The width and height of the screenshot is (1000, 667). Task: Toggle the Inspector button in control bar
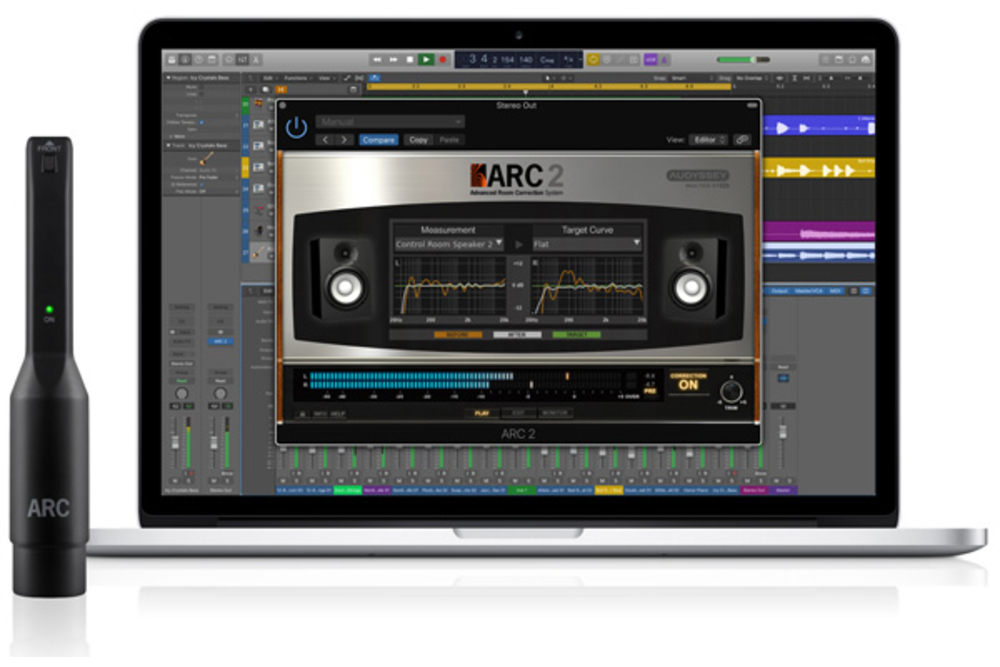pos(185,59)
